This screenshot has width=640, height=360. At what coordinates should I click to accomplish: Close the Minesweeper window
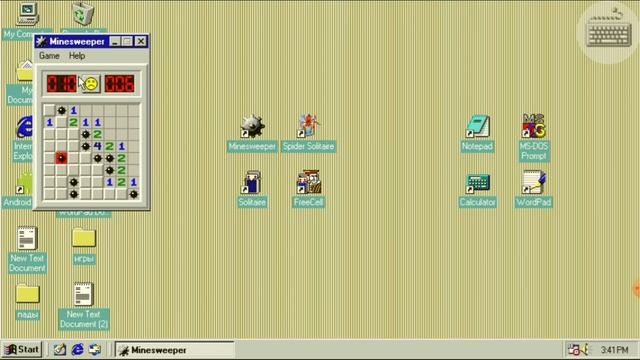click(140, 42)
